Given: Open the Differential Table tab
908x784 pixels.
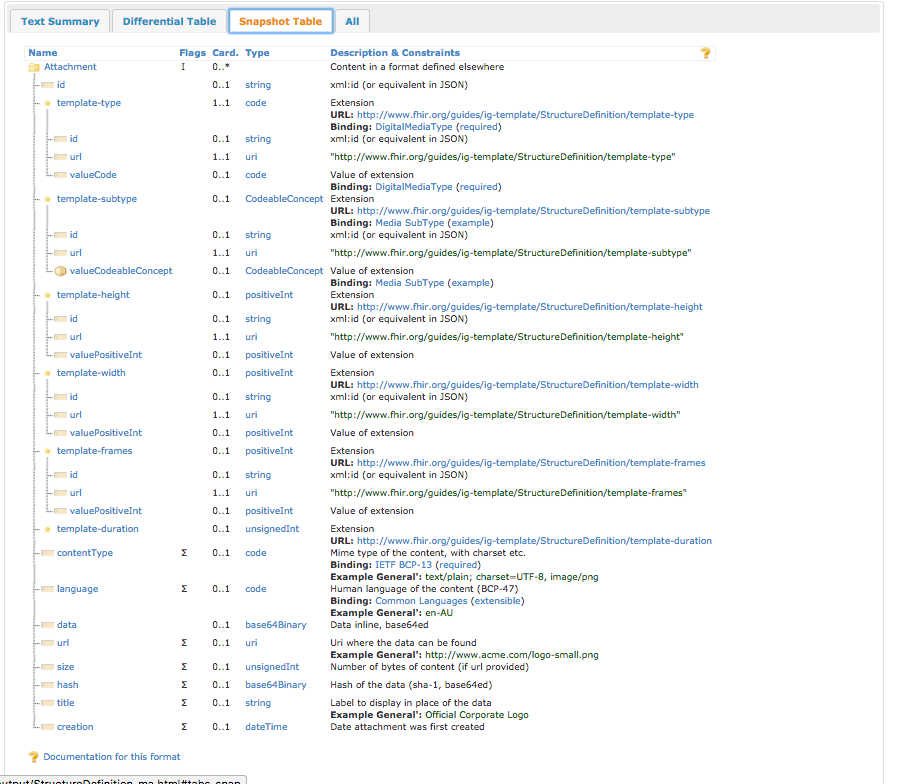Looking at the screenshot, I should (x=169, y=21).
